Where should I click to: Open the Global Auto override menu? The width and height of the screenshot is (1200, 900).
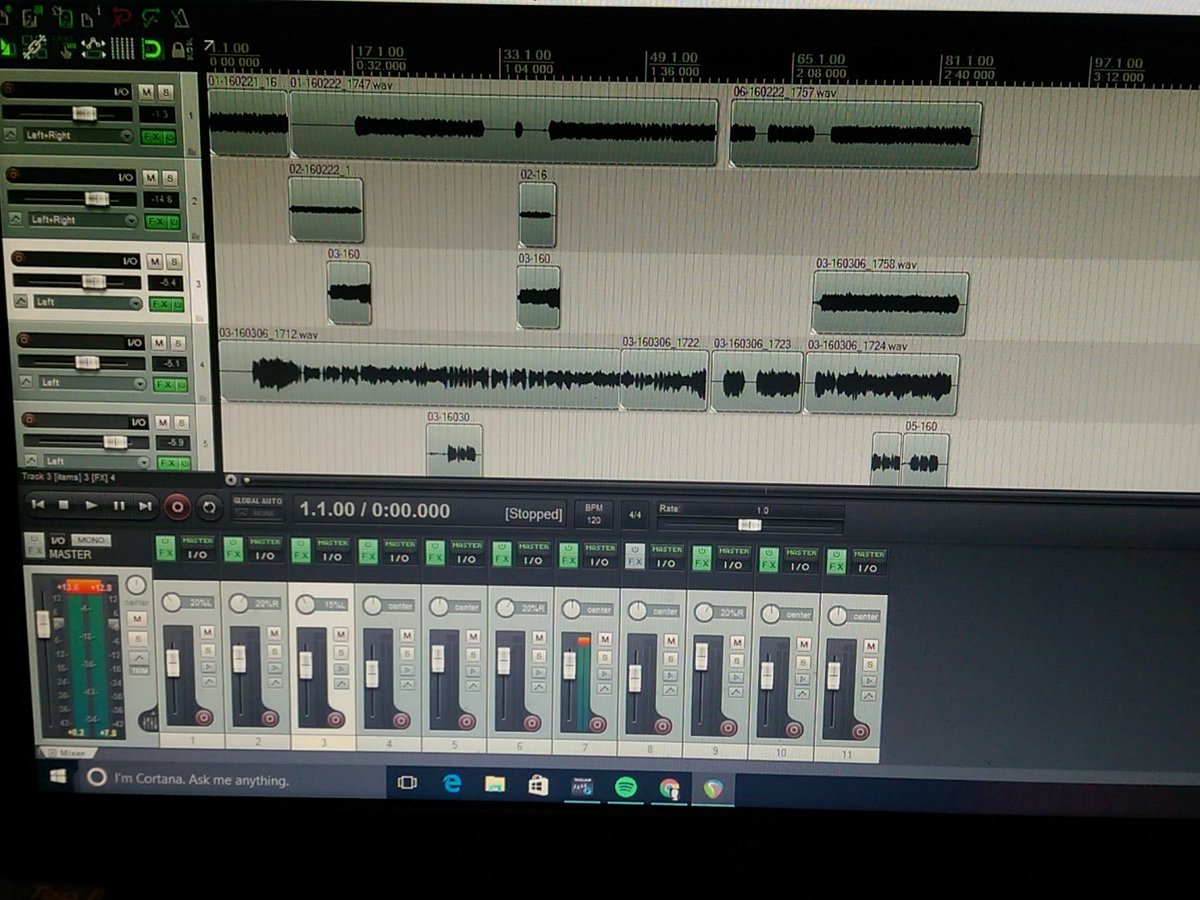(x=257, y=507)
